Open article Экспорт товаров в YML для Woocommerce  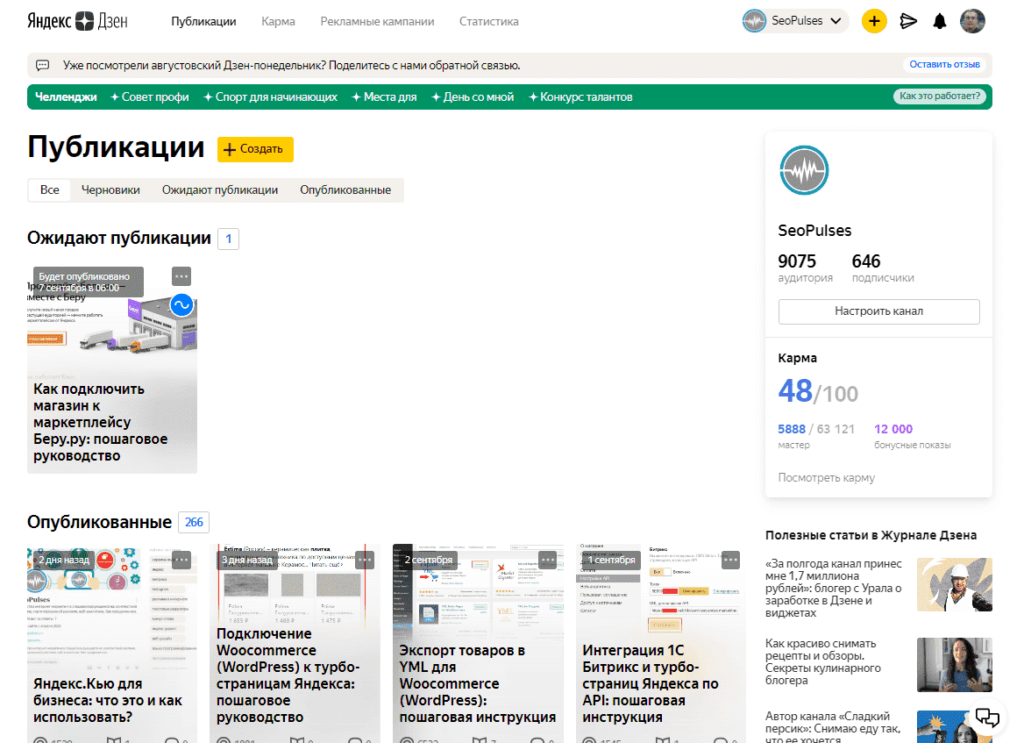[477, 684]
